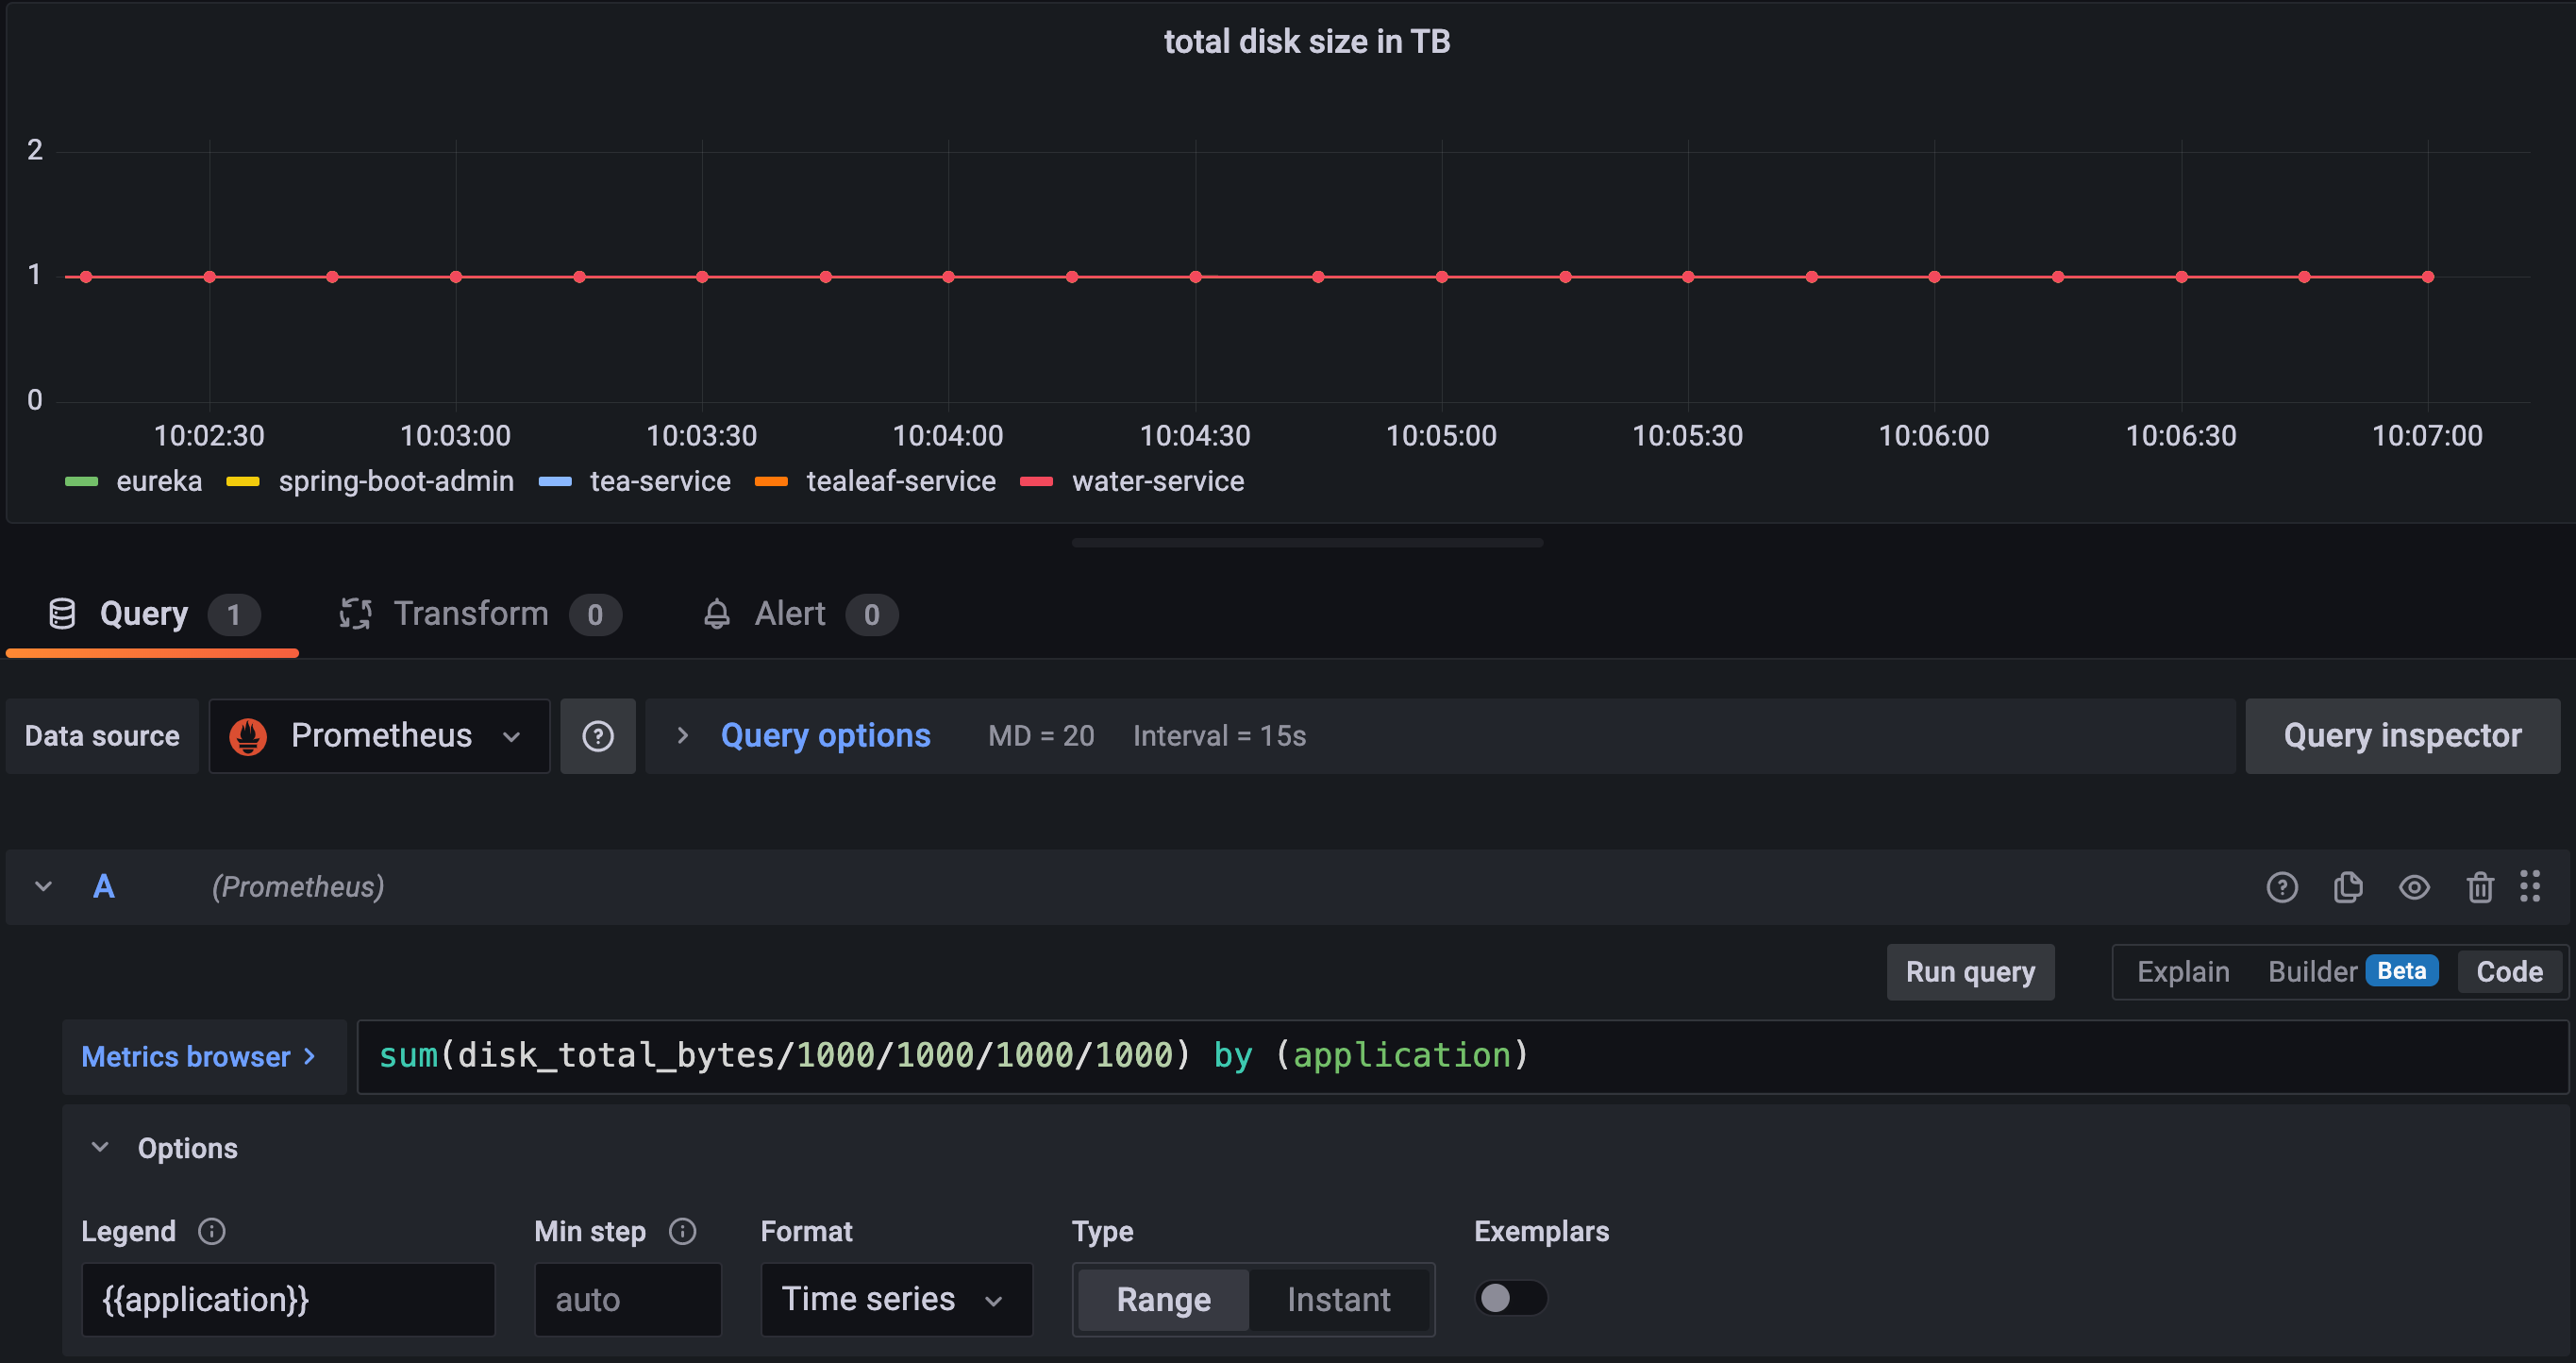Click query A help icon
This screenshot has width=2576, height=1363.
coord(2281,887)
